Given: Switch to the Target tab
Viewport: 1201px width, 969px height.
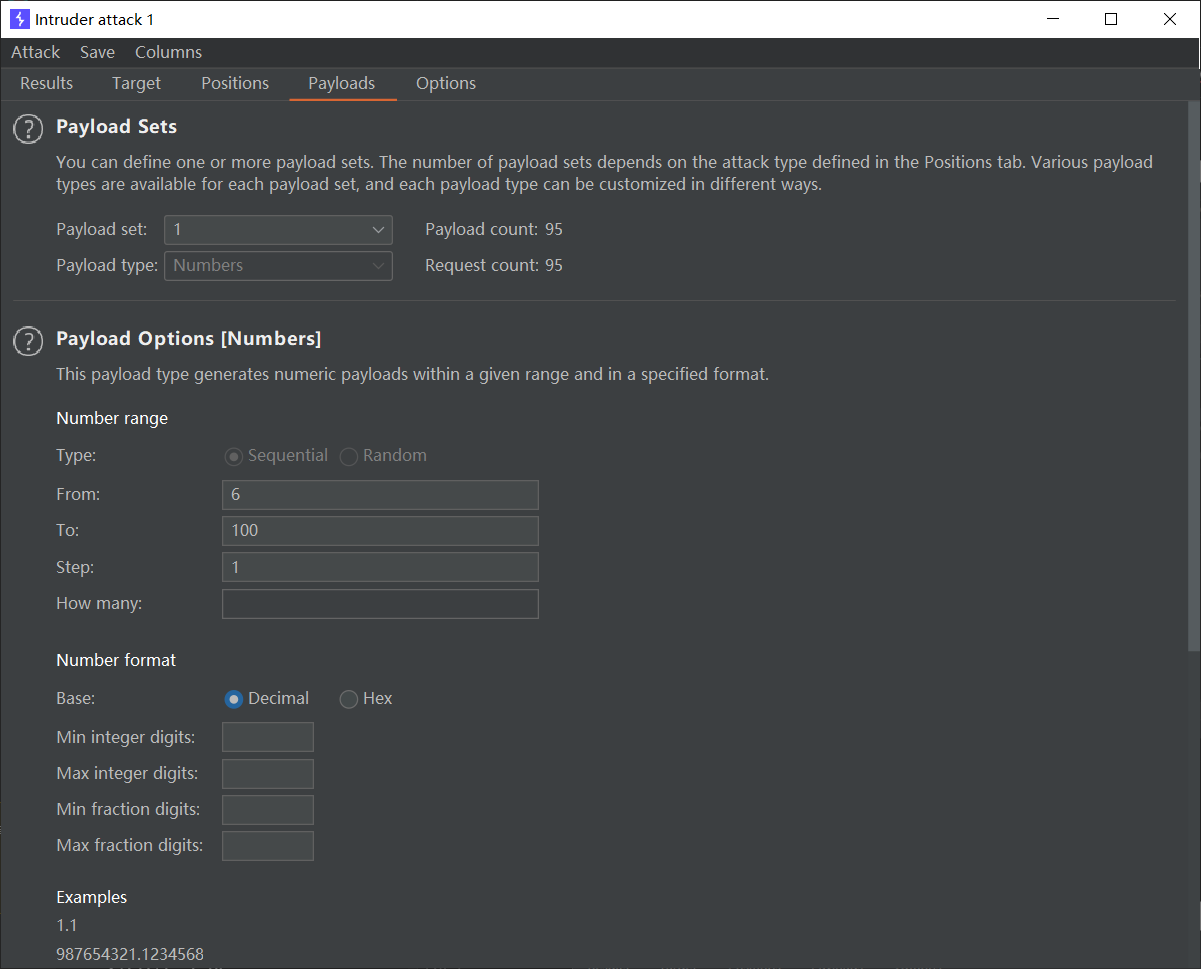Looking at the screenshot, I should (136, 84).
